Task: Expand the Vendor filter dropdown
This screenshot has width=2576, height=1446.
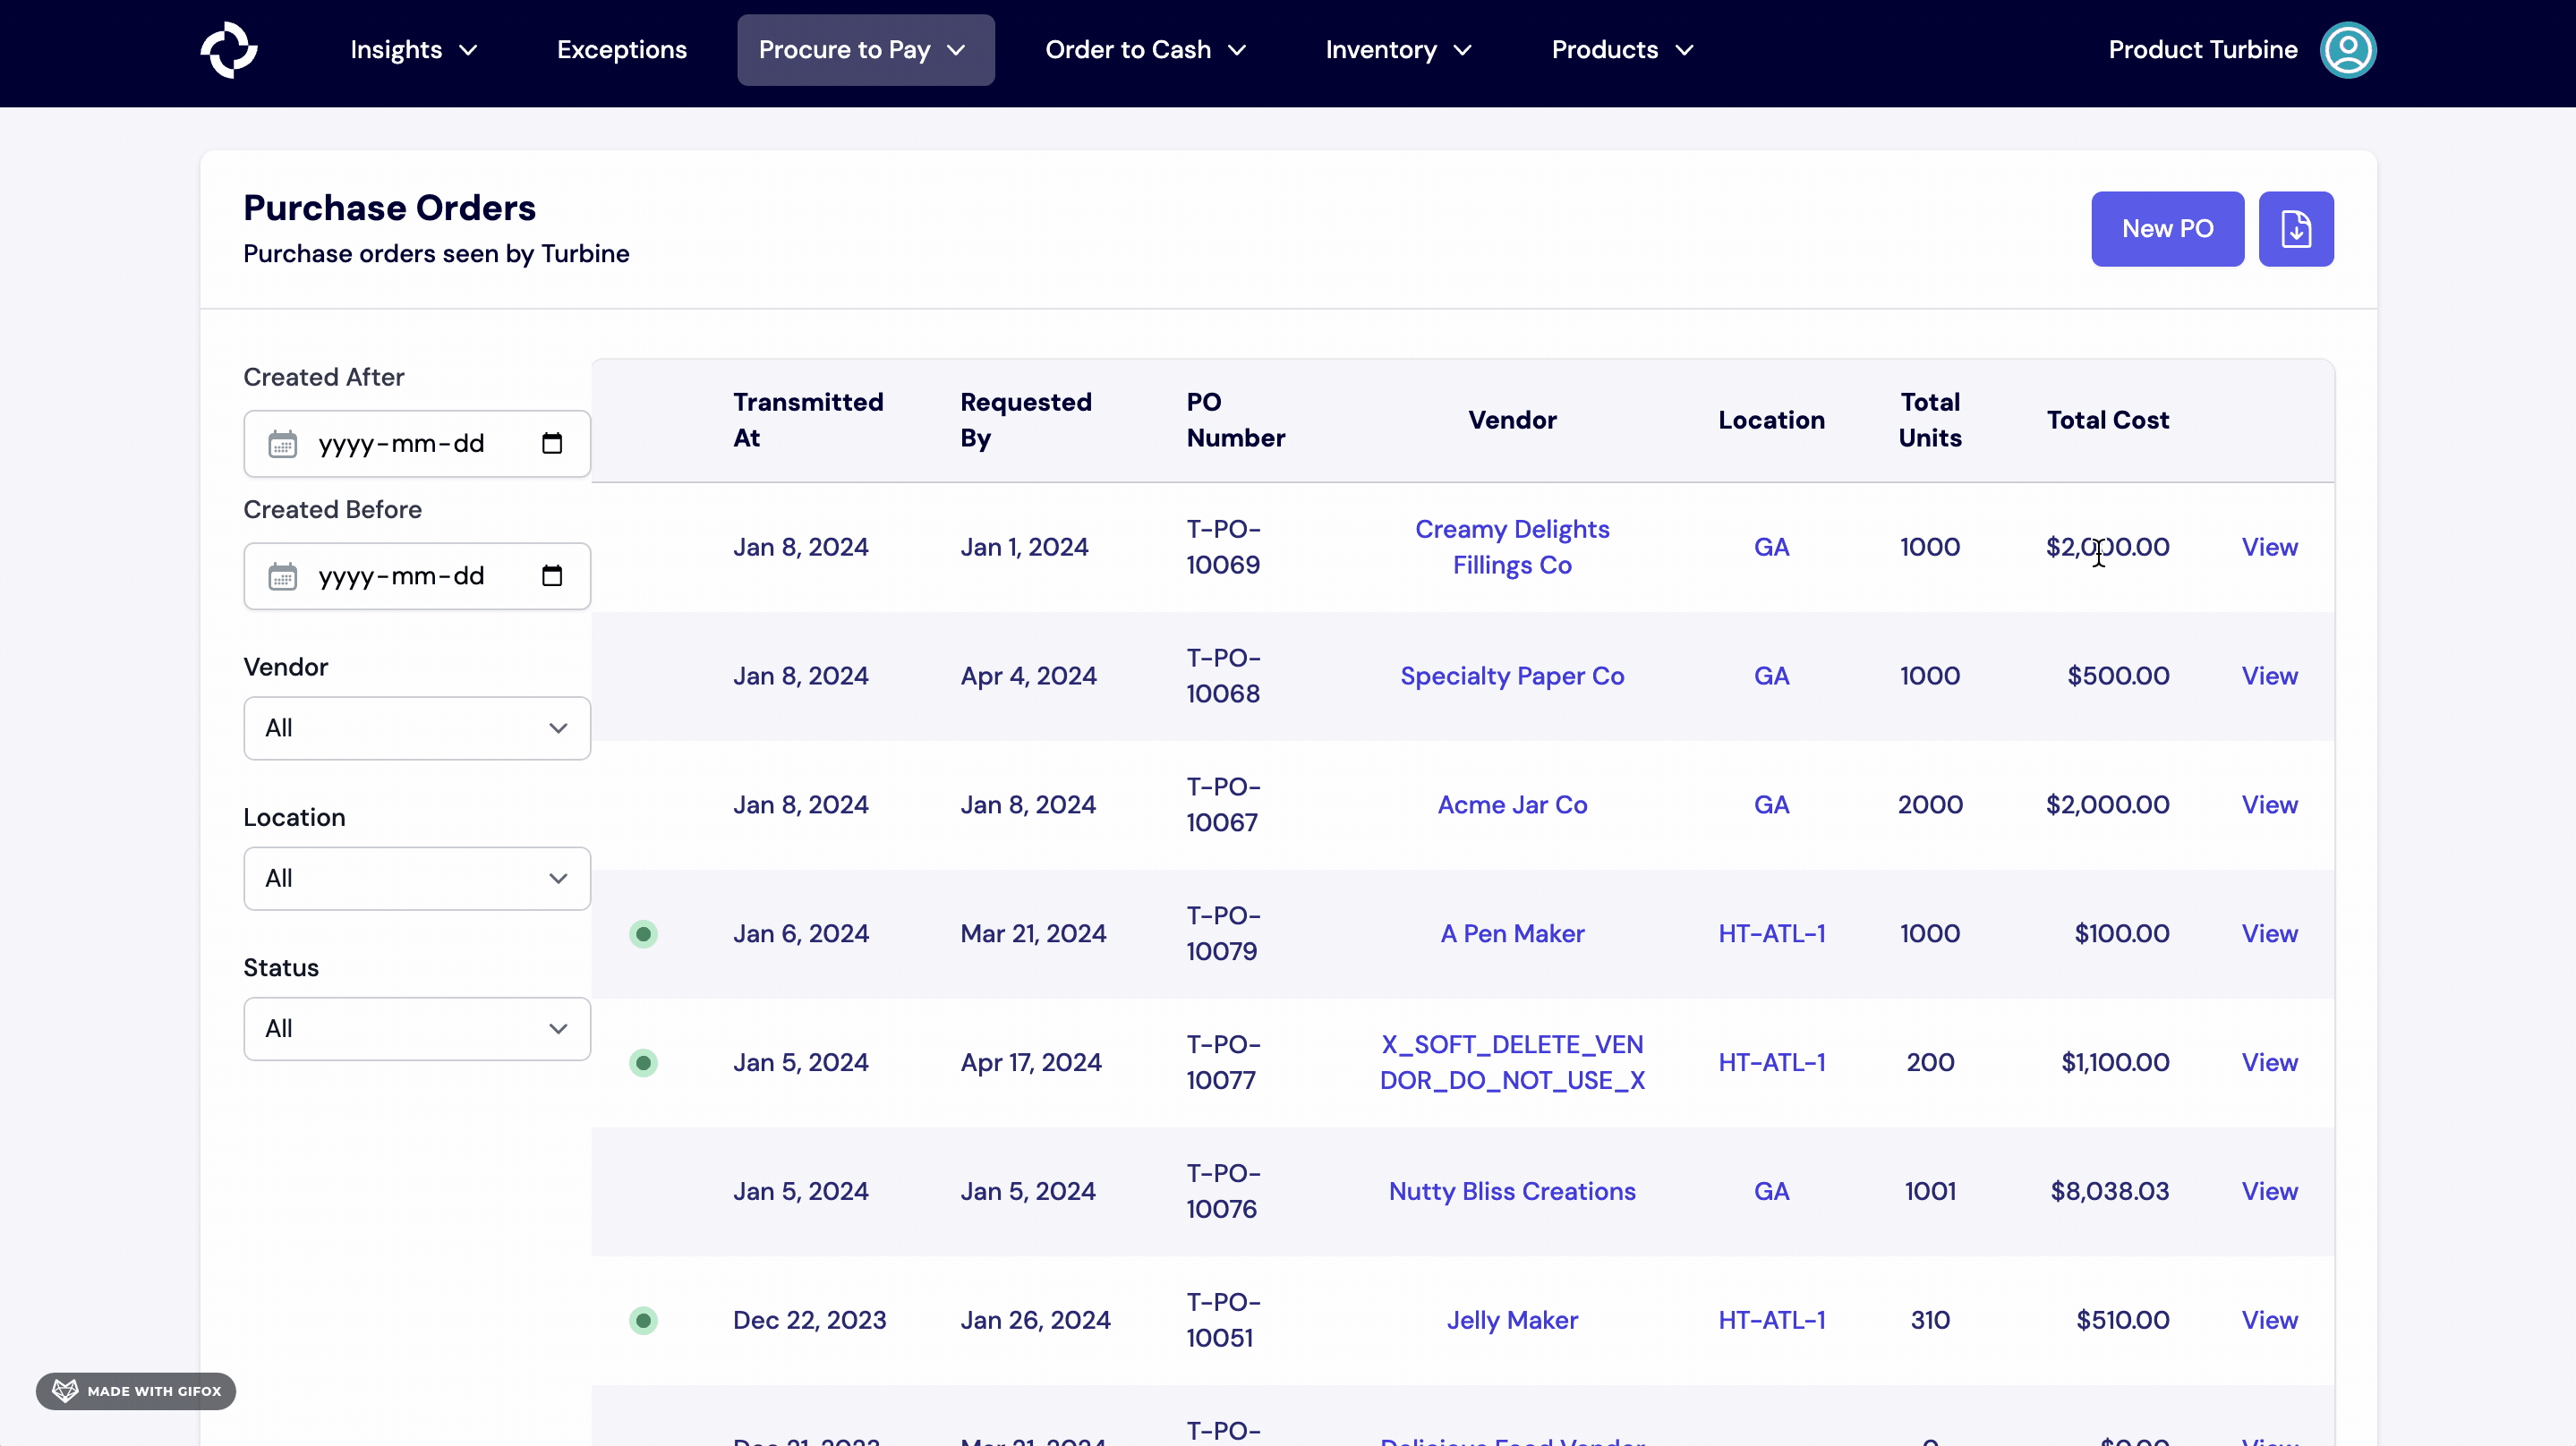Action: 417,728
